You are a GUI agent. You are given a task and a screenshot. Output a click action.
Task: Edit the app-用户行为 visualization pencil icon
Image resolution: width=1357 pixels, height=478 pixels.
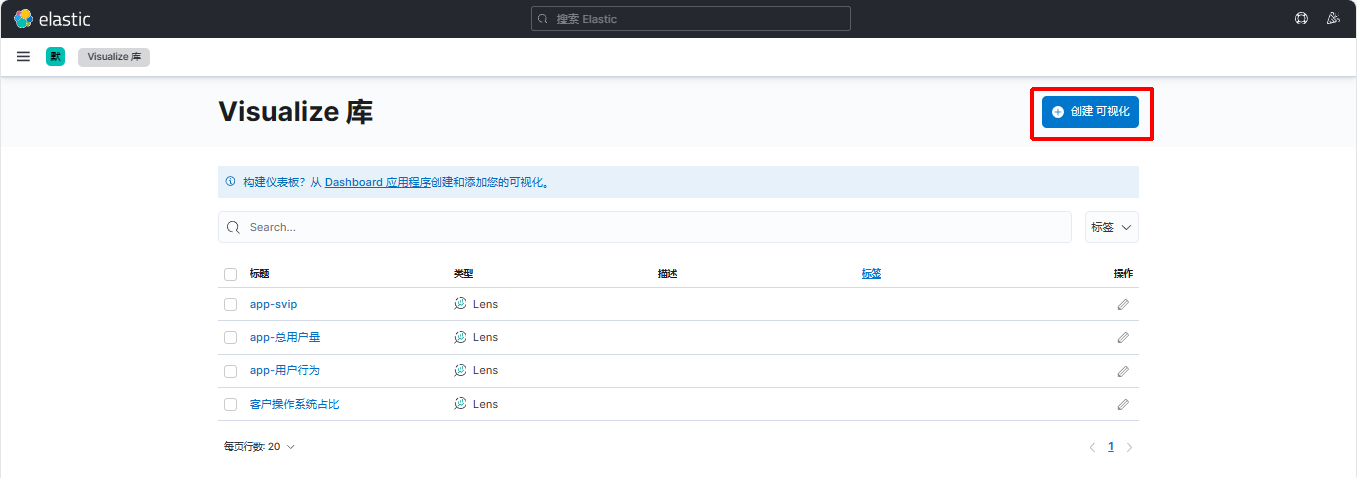pos(1123,371)
